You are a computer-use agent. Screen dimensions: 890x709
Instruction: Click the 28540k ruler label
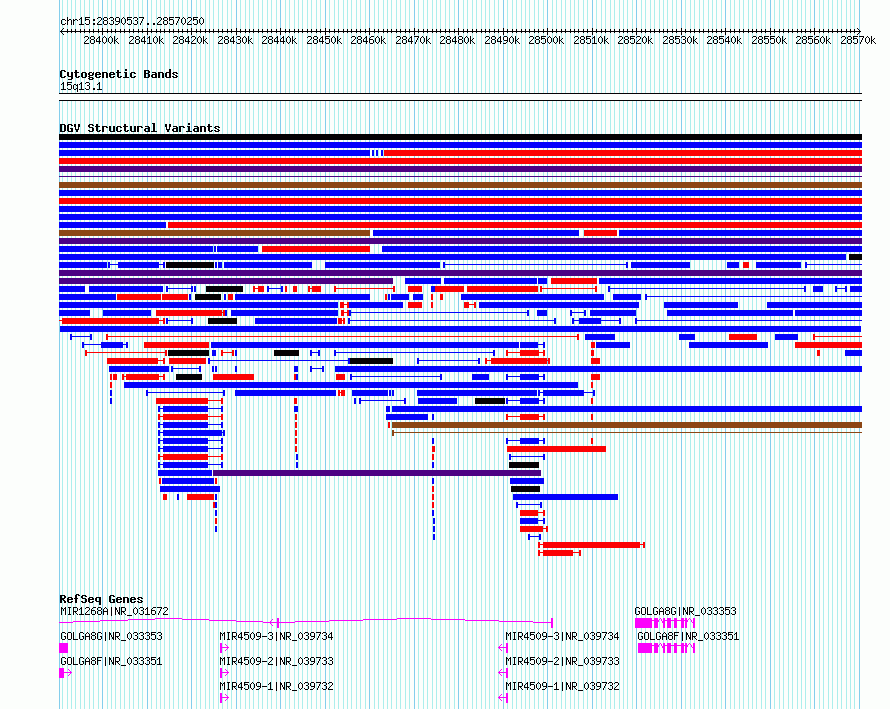pos(725,40)
